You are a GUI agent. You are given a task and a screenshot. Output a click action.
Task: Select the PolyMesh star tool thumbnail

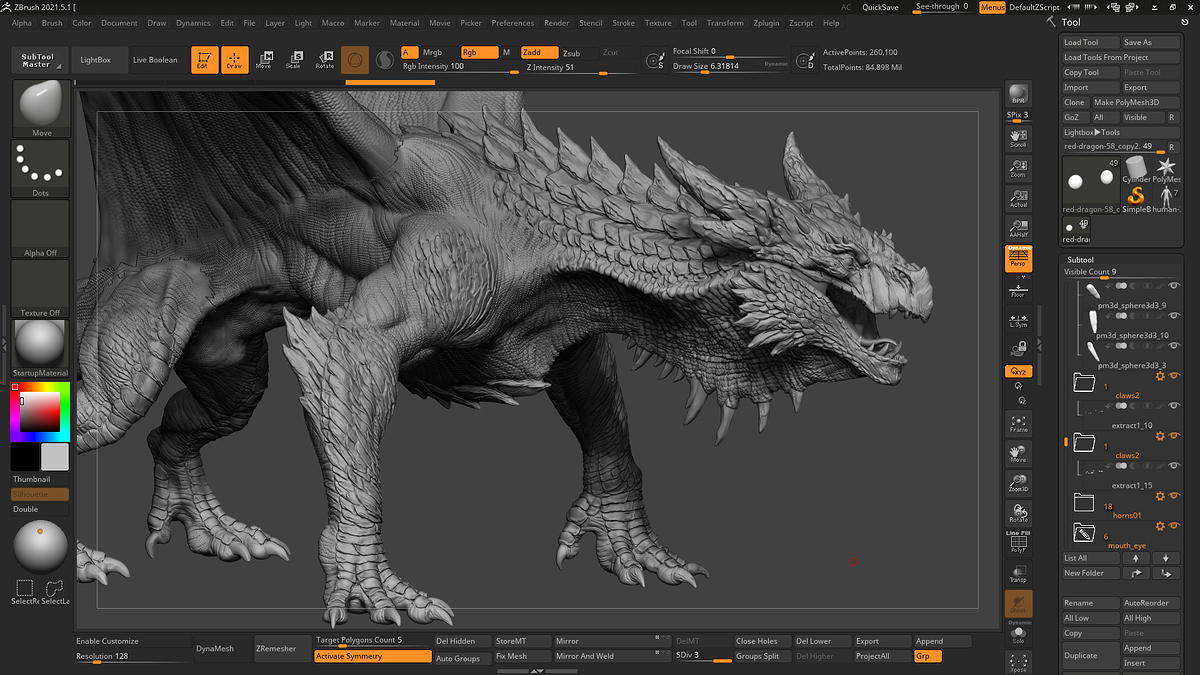pos(1166,168)
